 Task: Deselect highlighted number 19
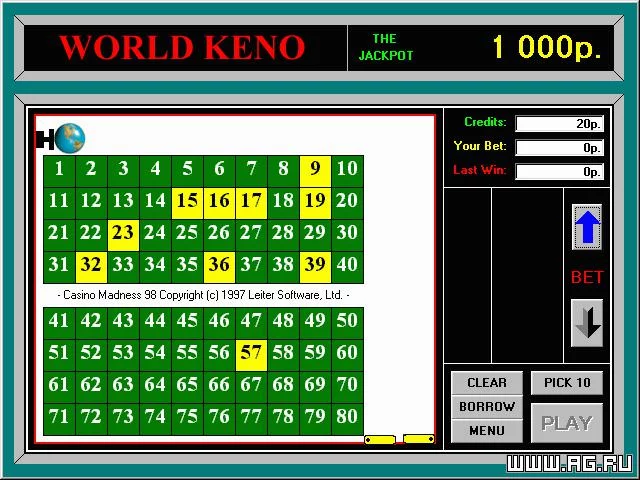pyautogui.click(x=315, y=203)
